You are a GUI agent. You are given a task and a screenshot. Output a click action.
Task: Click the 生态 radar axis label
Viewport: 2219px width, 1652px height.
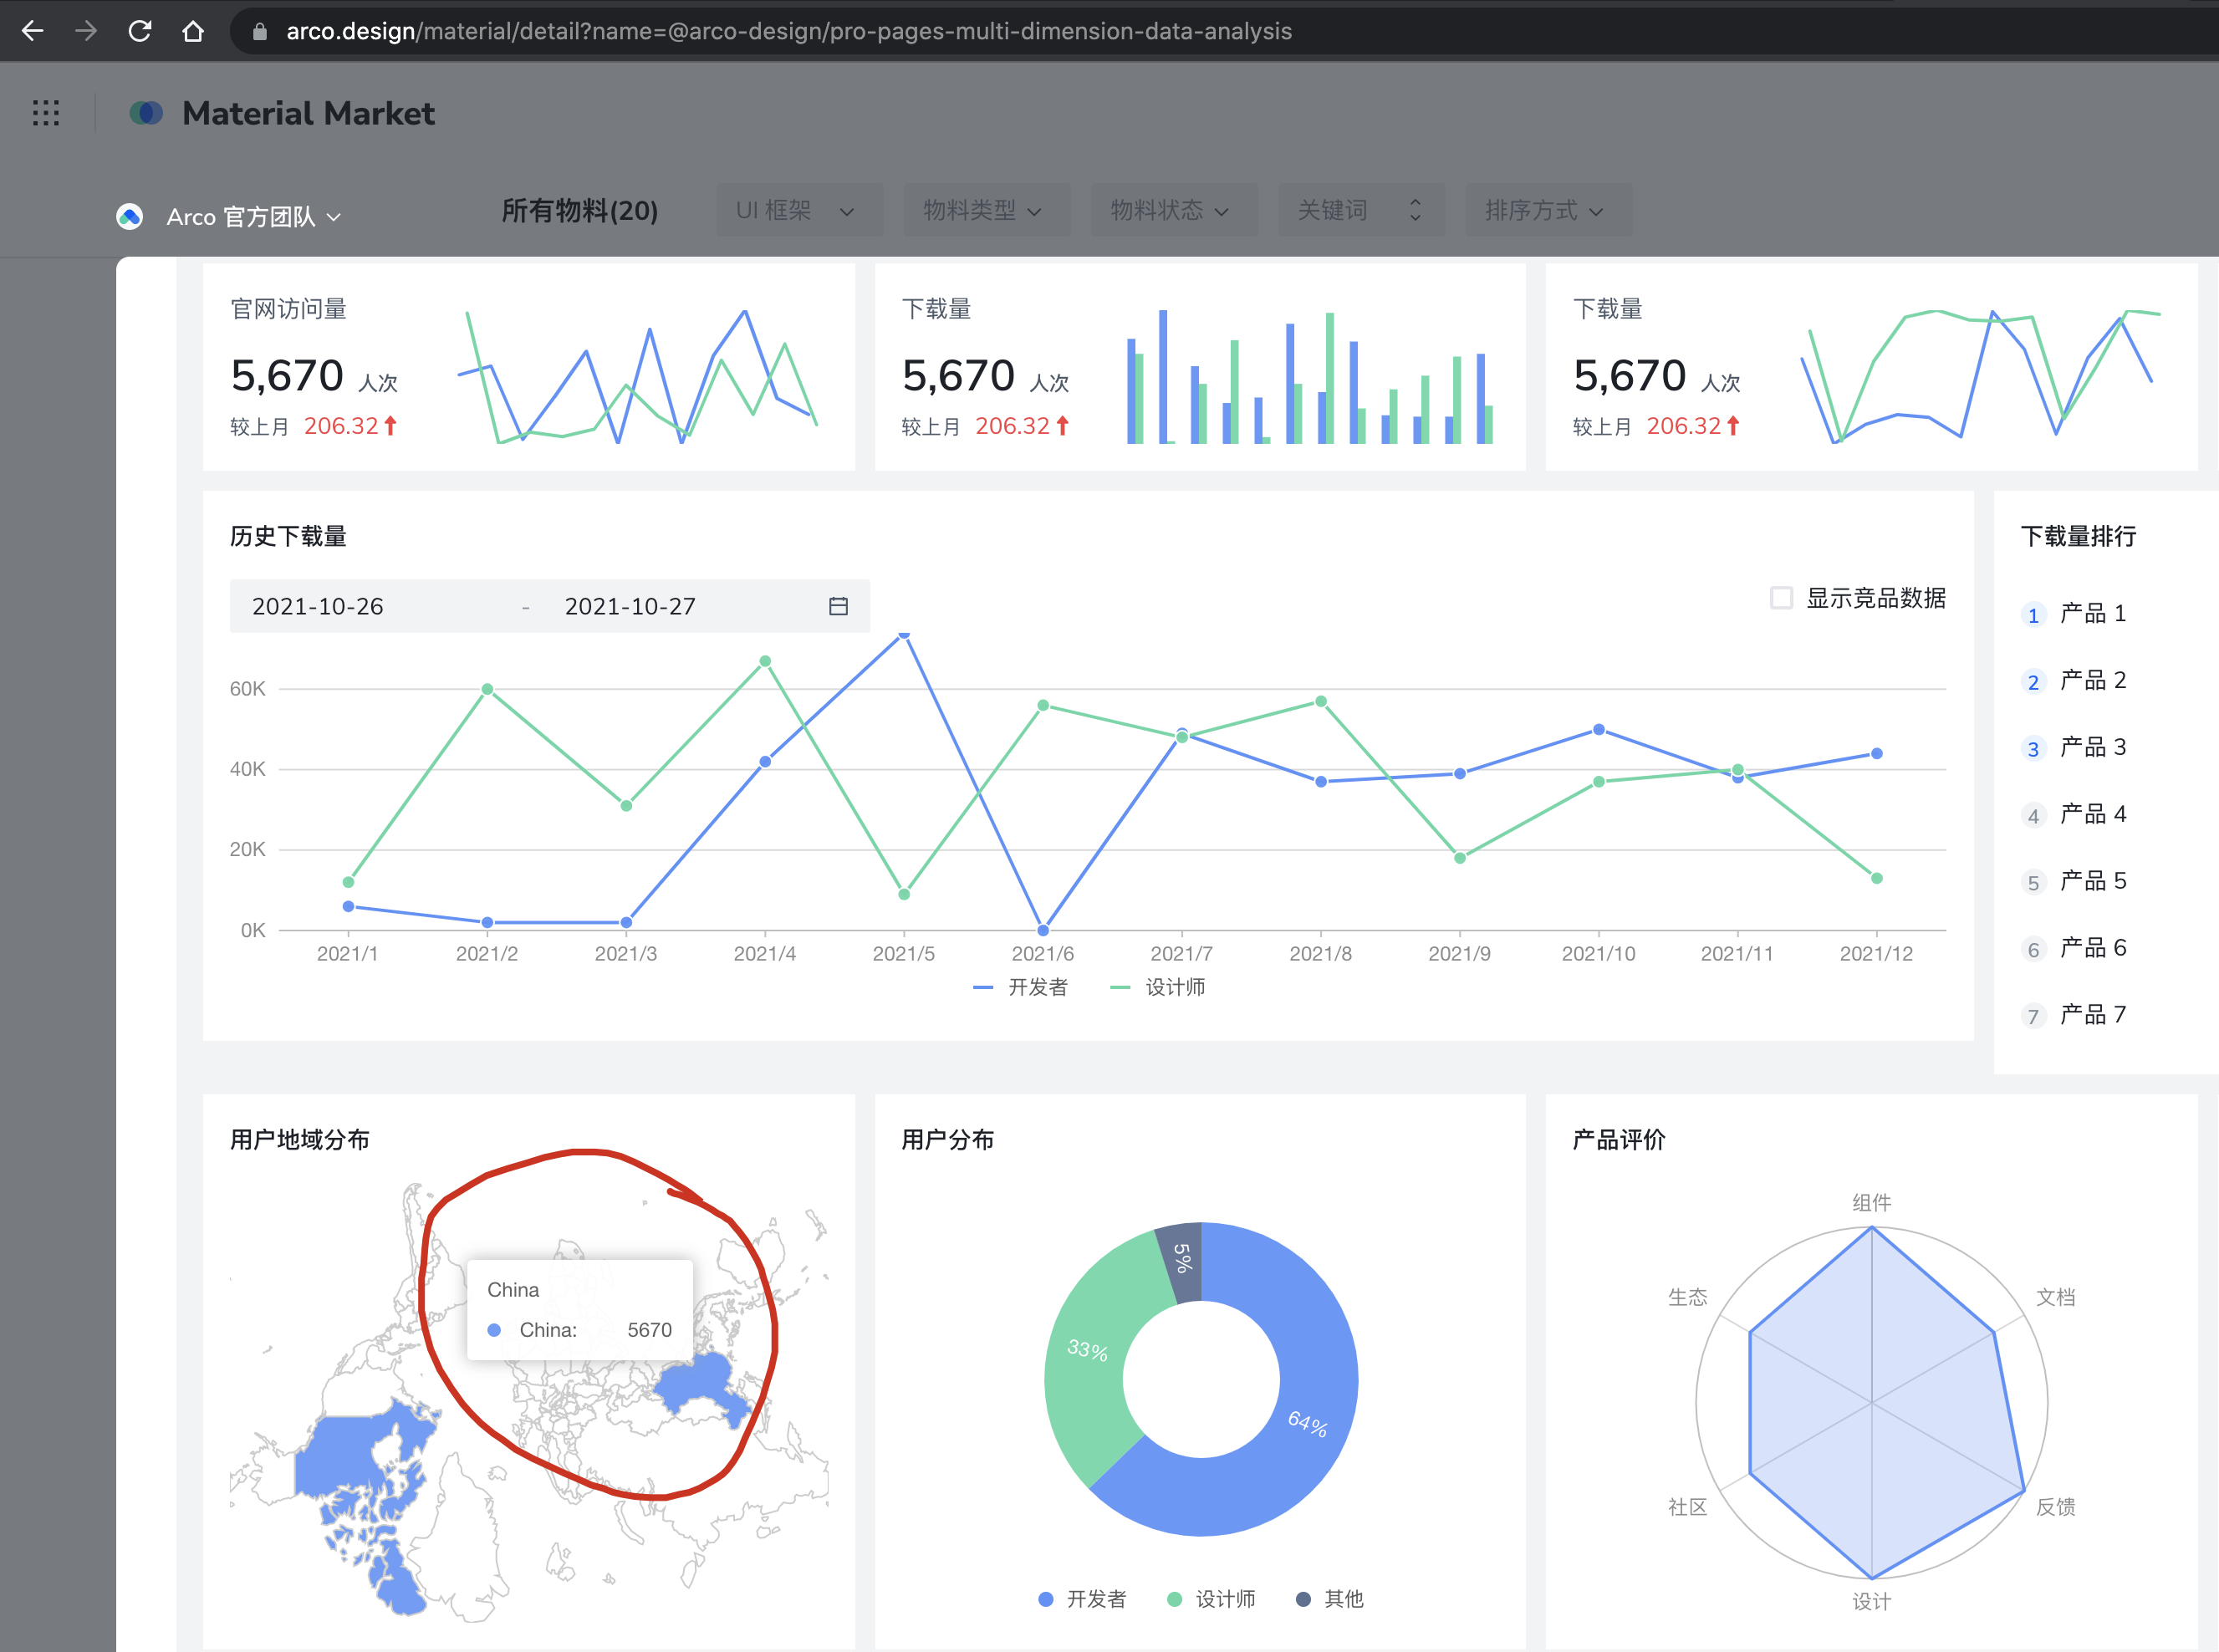1688,1297
